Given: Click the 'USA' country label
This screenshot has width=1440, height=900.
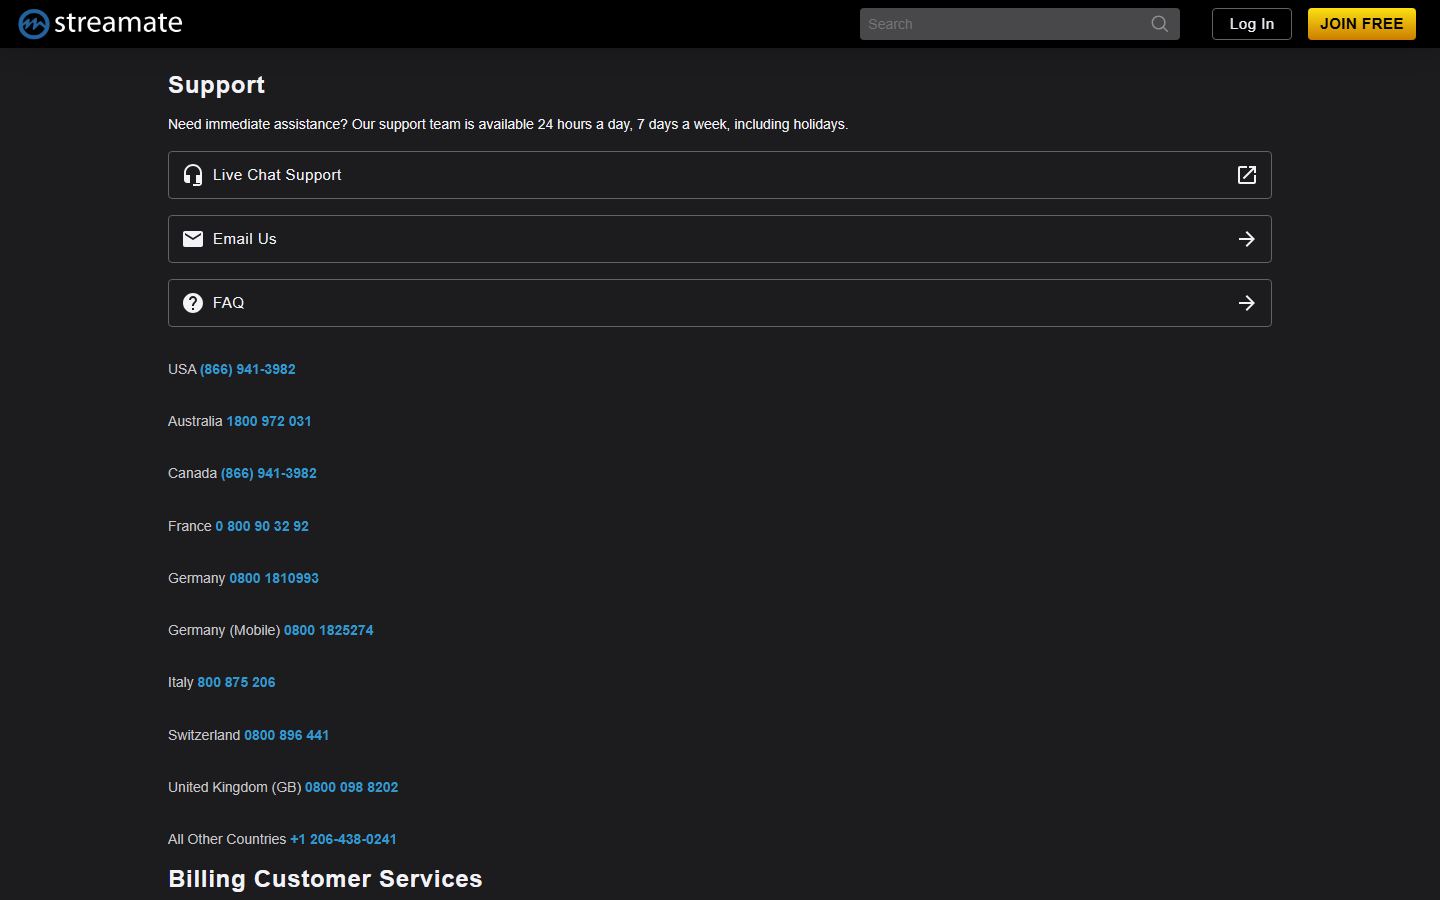Looking at the screenshot, I should [x=182, y=369].
